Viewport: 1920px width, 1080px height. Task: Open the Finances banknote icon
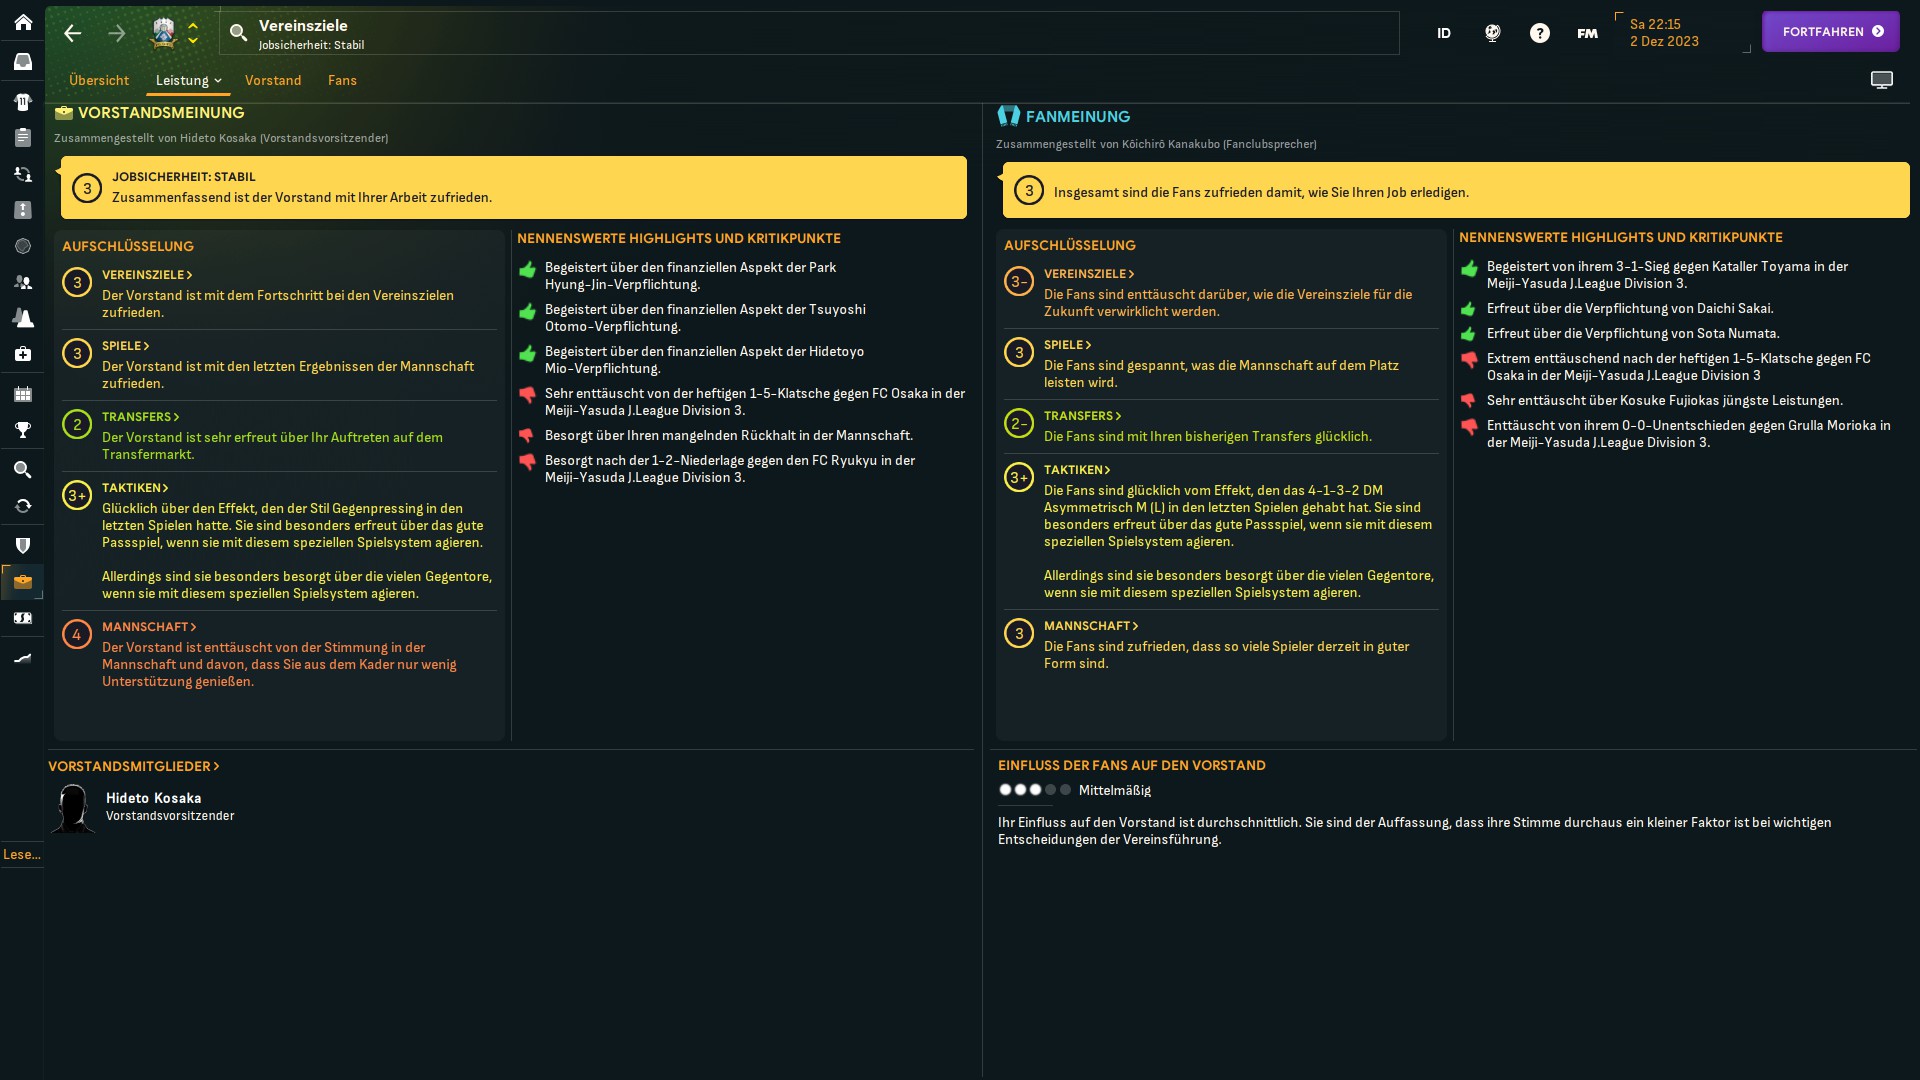(x=22, y=618)
